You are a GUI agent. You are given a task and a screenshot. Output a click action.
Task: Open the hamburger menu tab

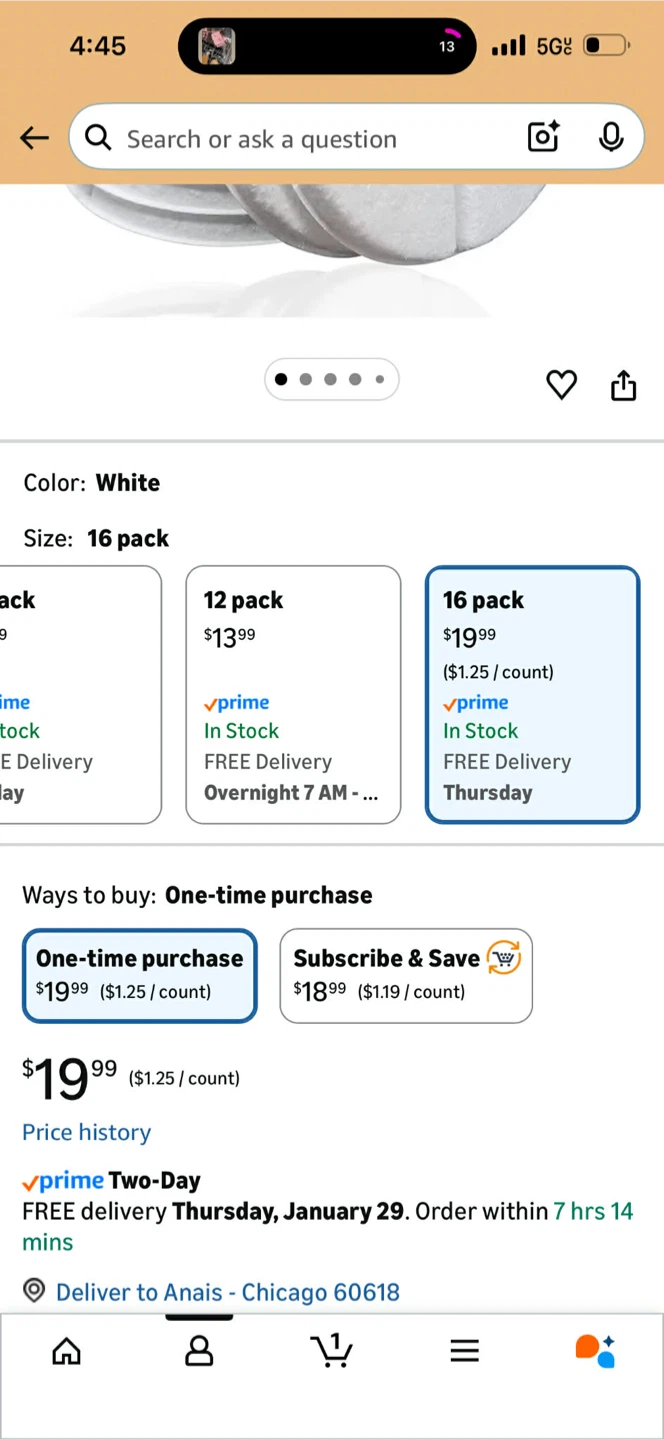464,1351
